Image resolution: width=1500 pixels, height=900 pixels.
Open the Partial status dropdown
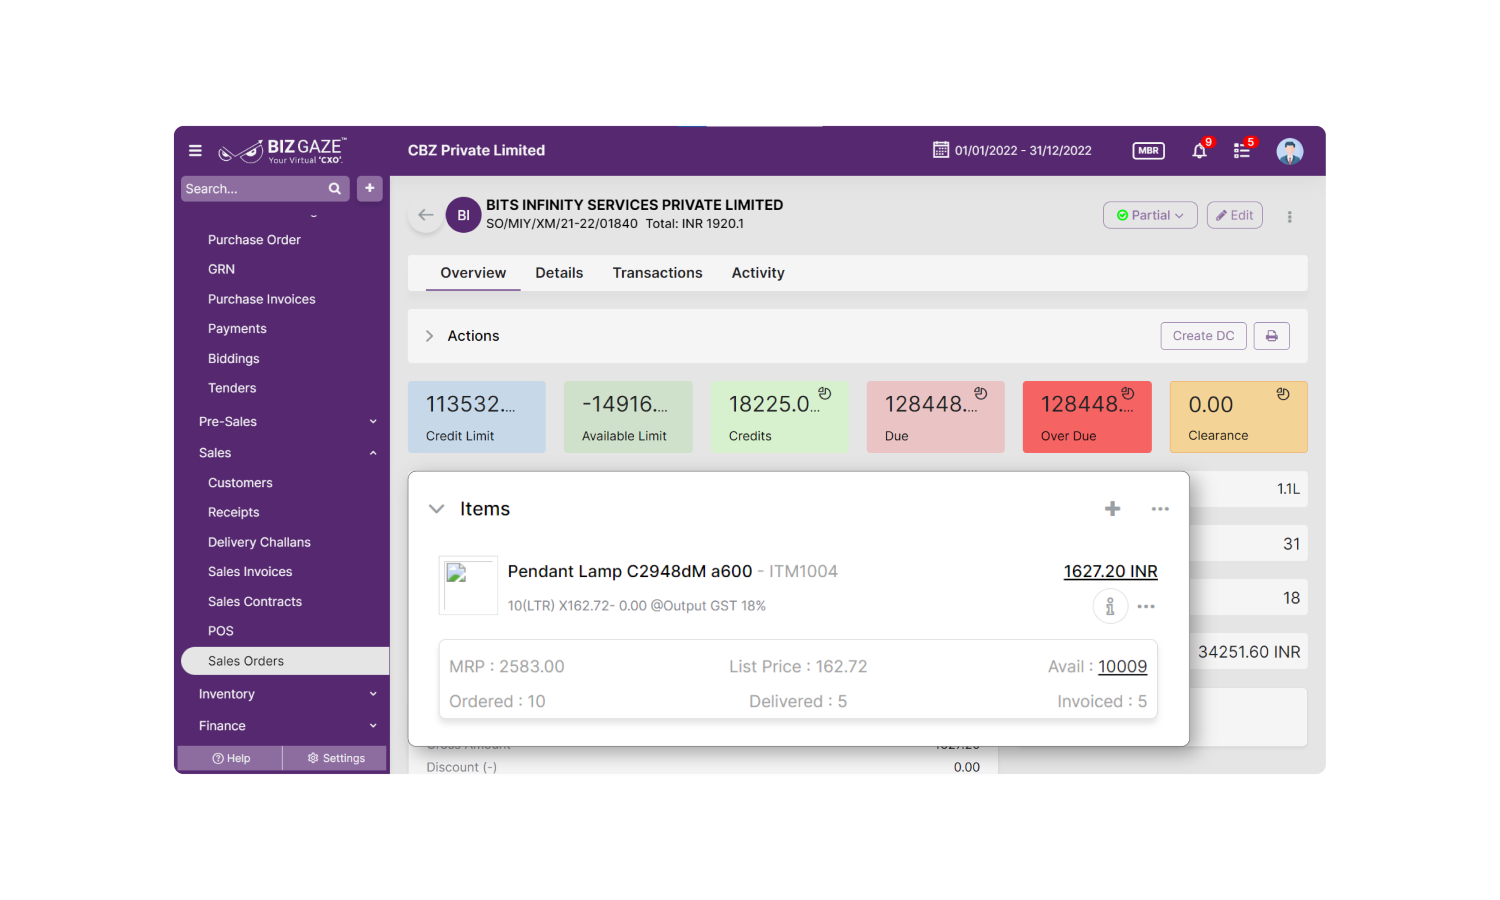point(1150,215)
